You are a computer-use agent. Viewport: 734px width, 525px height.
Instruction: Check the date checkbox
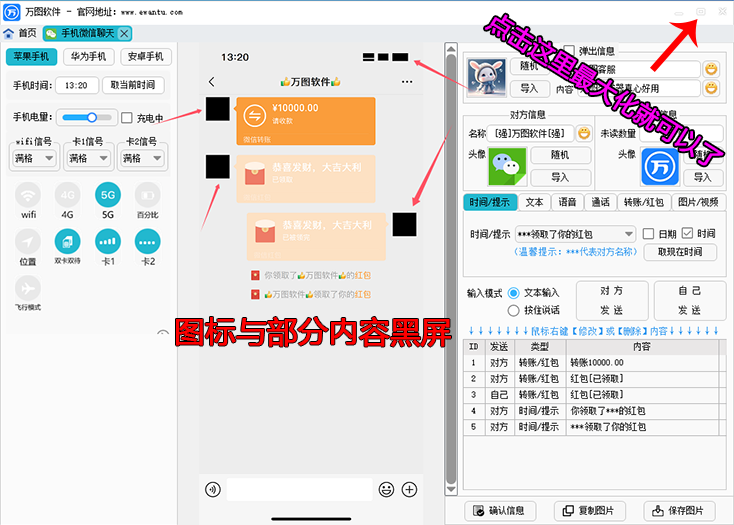point(649,234)
